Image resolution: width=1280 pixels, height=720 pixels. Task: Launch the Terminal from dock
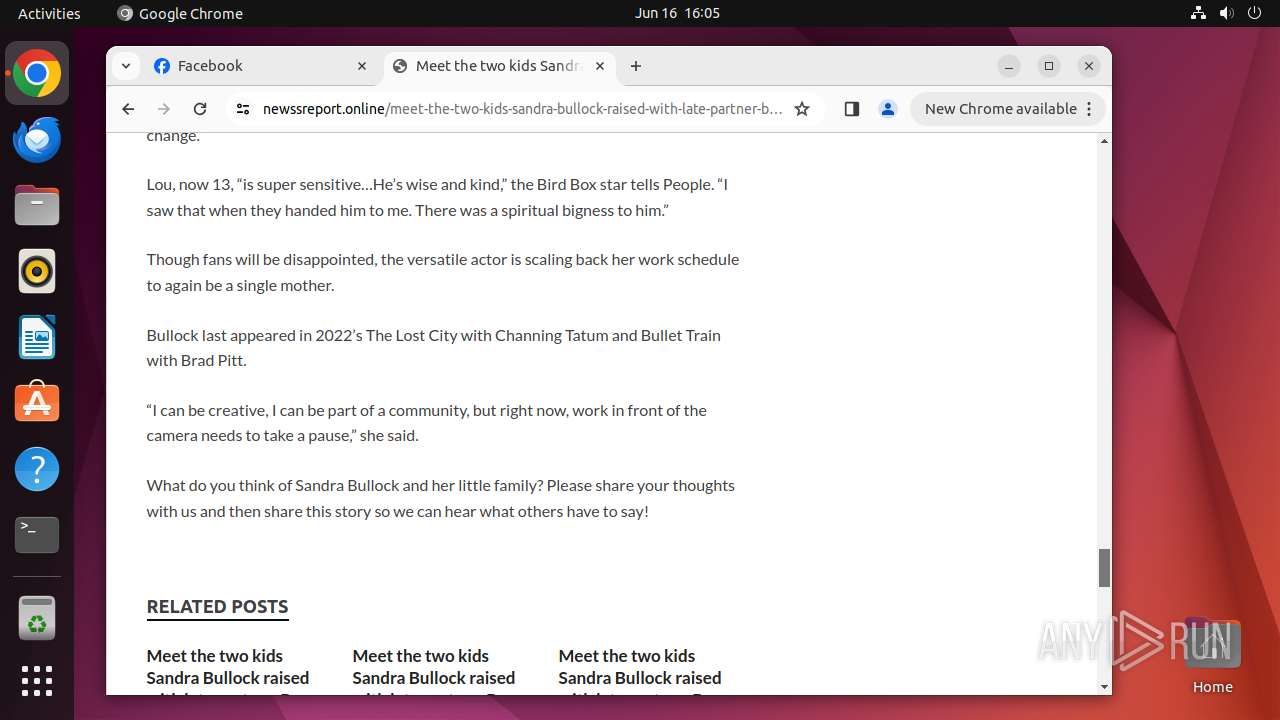pyautogui.click(x=37, y=535)
